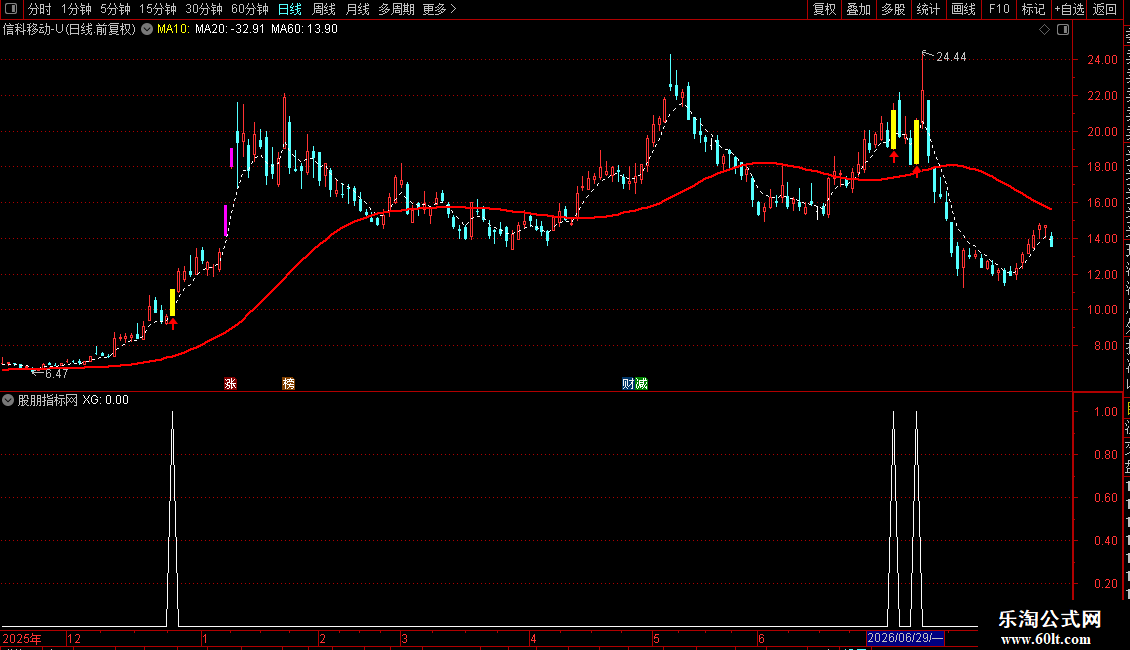Switch to 周线 weekly chart
The image size is (1130, 650).
pyautogui.click(x=324, y=9)
